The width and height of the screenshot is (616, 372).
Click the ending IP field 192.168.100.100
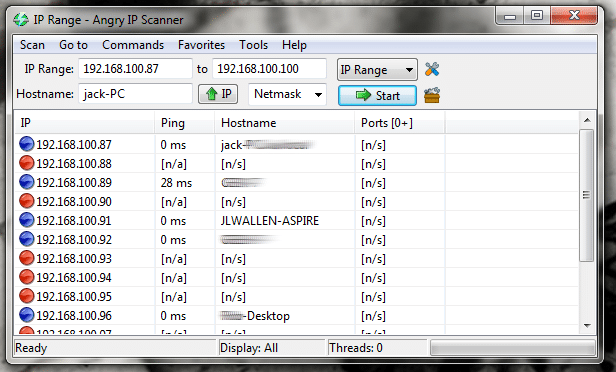pyautogui.click(x=270, y=69)
